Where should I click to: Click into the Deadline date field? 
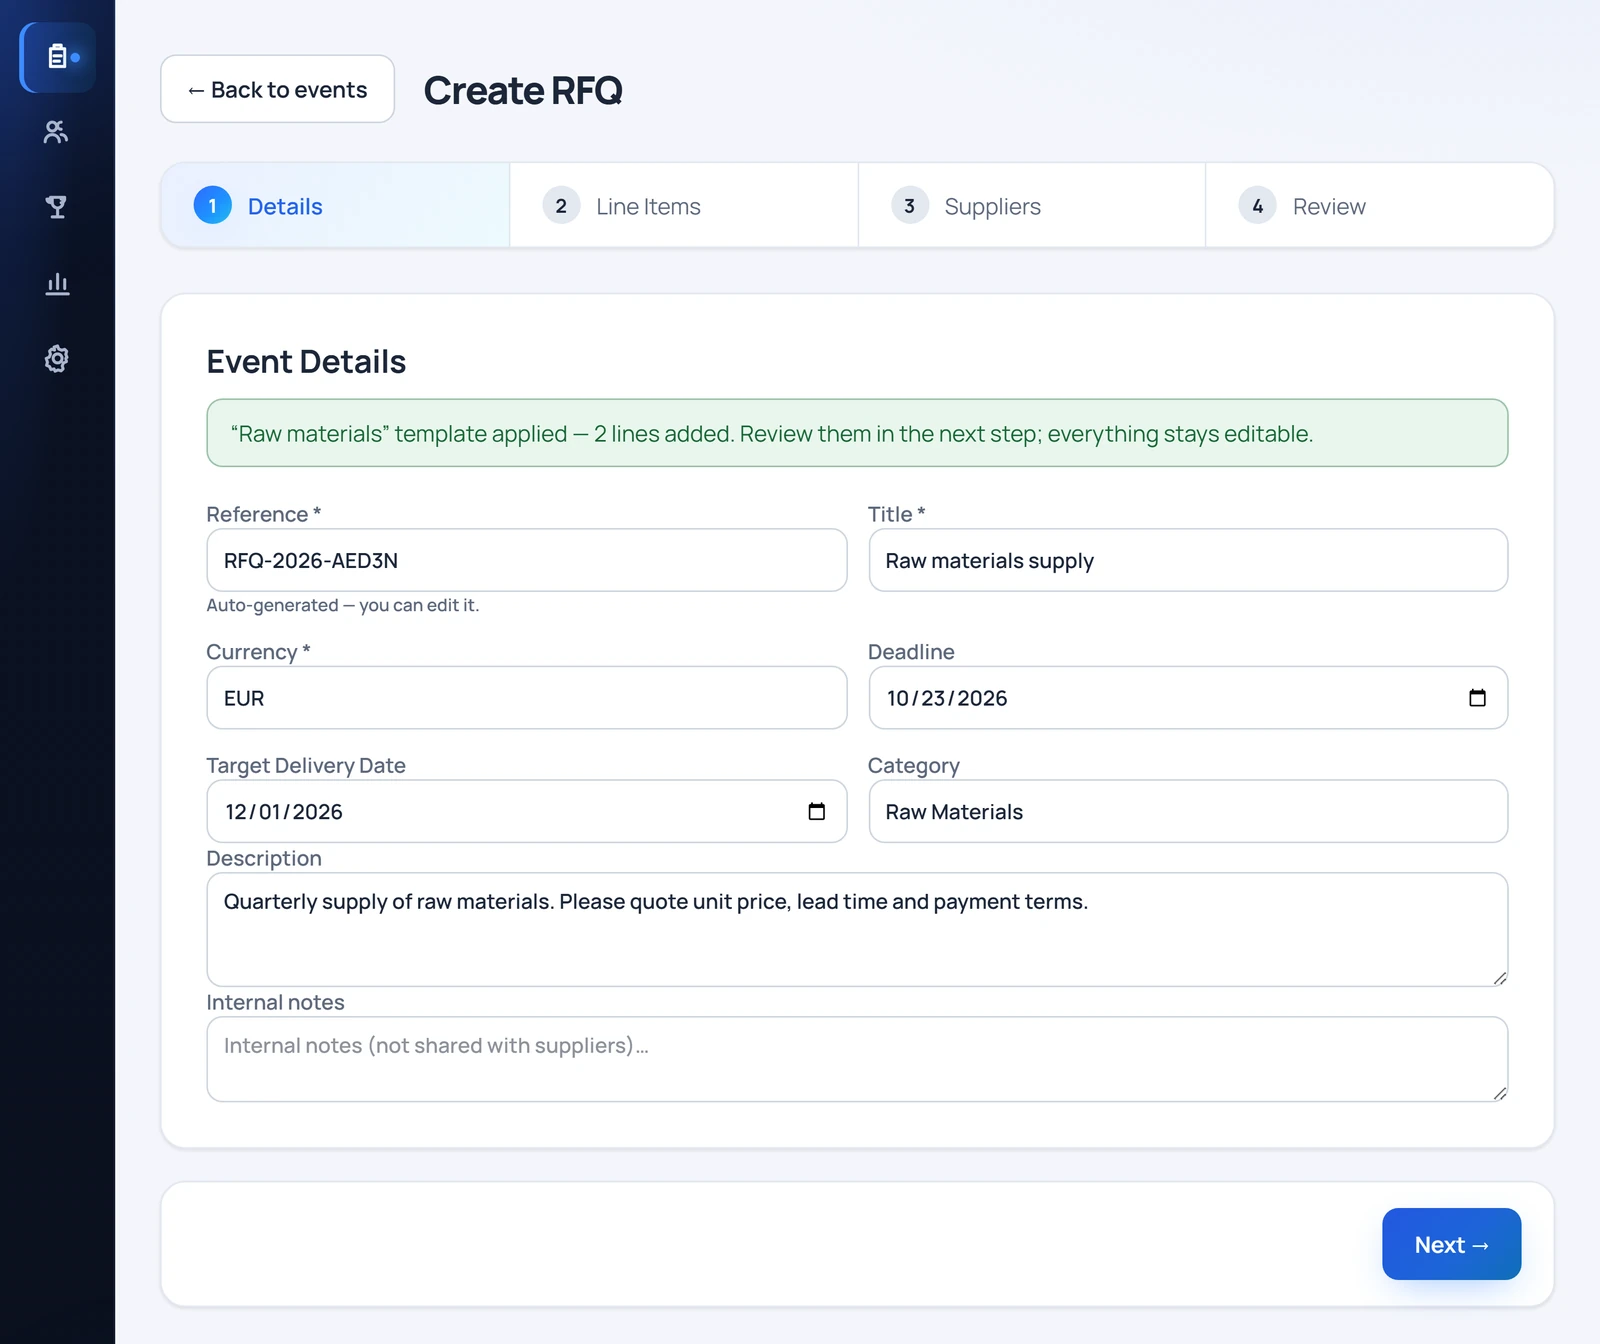[x=1188, y=698]
